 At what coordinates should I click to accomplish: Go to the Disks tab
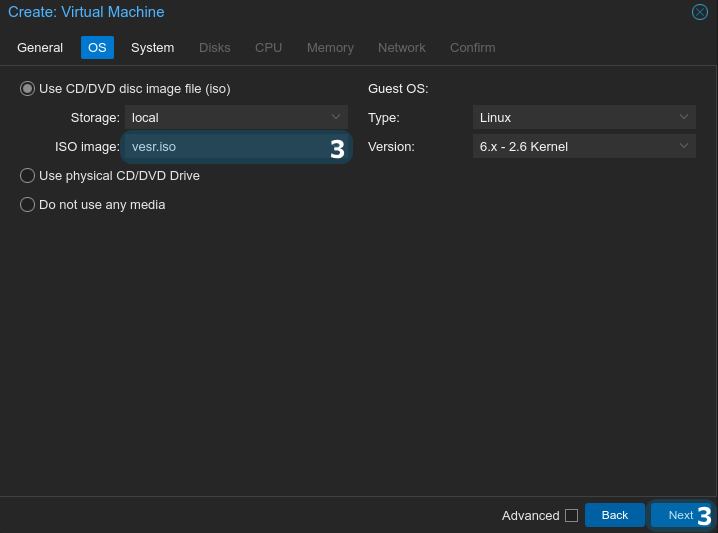click(214, 48)
